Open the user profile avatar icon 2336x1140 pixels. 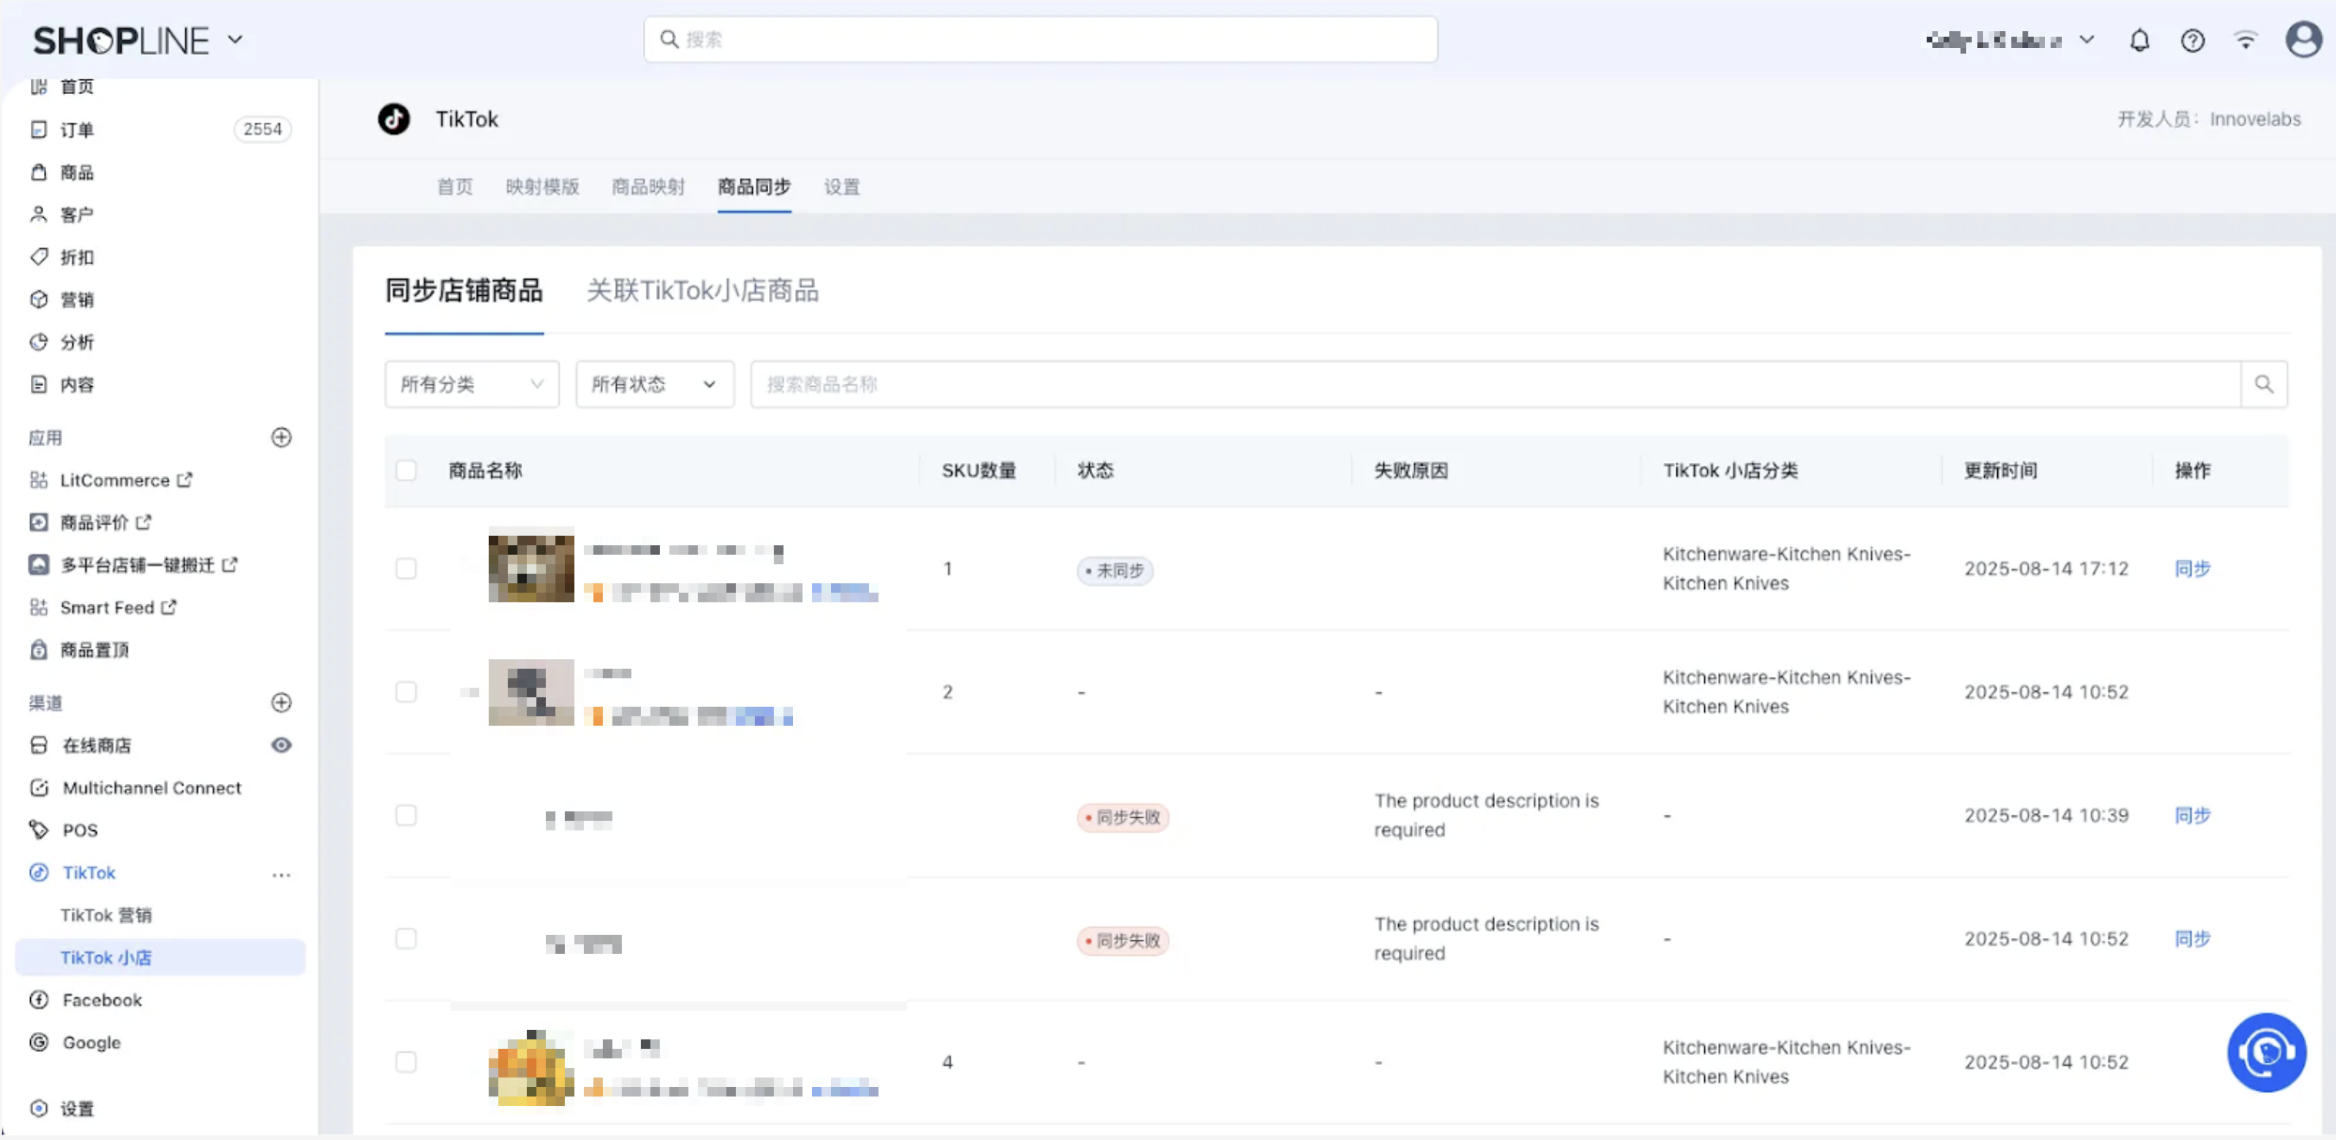click(2303, 40)
